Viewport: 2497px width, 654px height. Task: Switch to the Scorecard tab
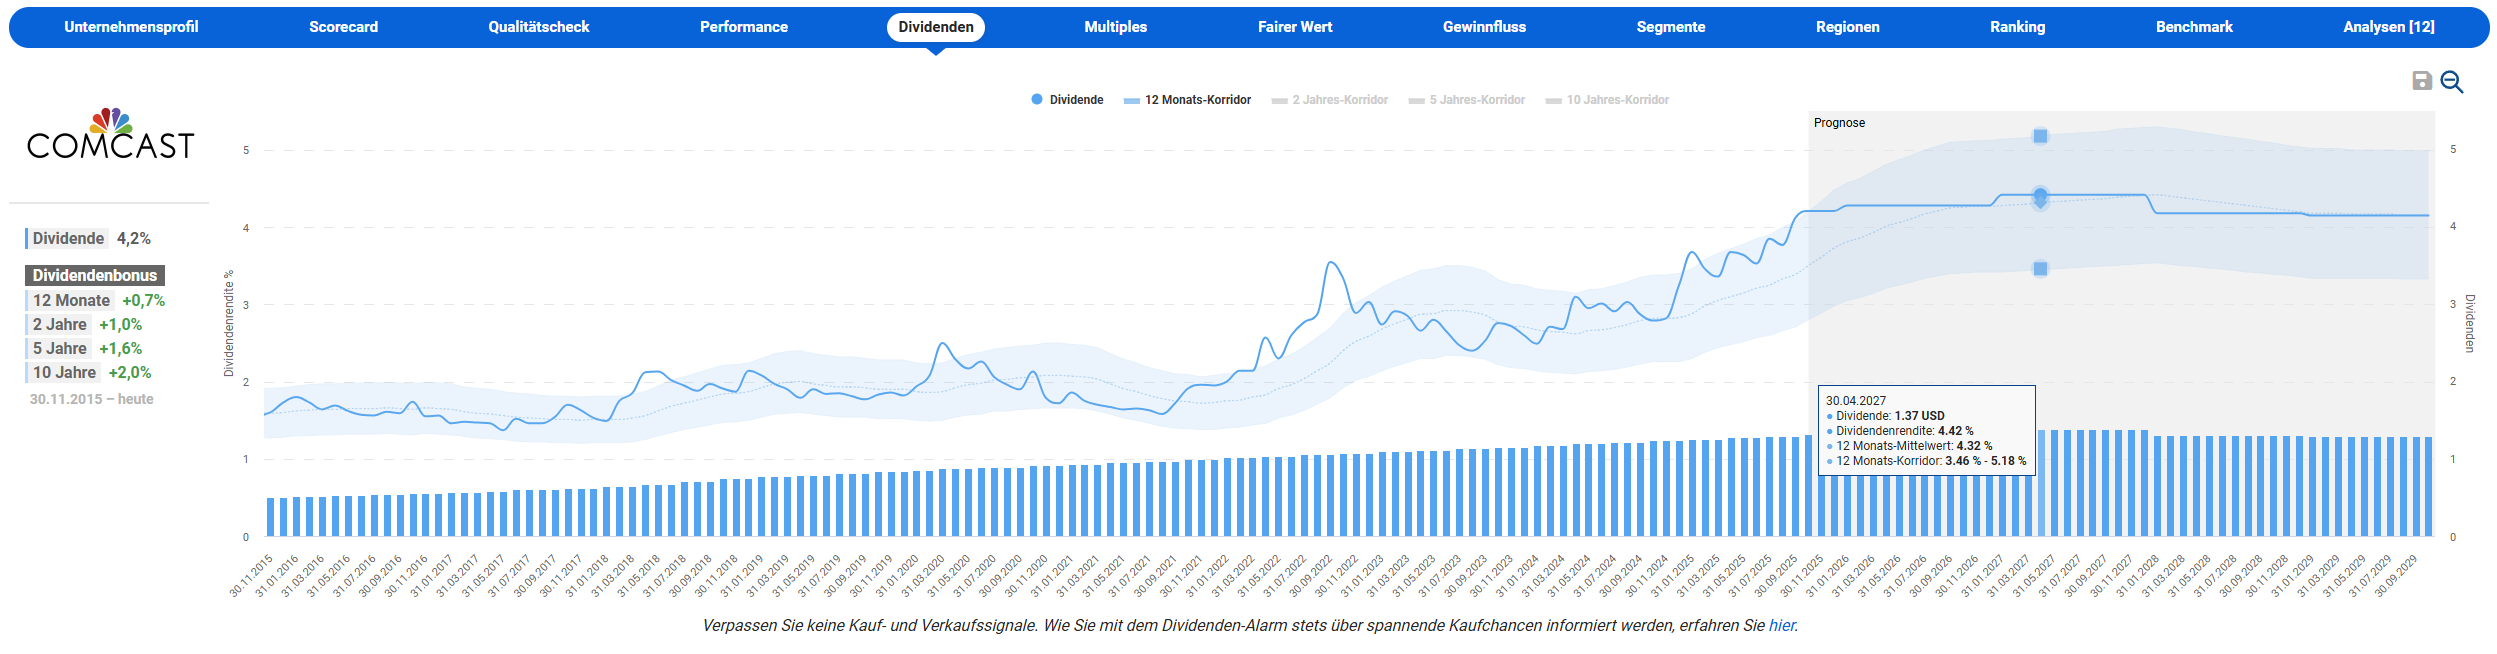point(343,27)
